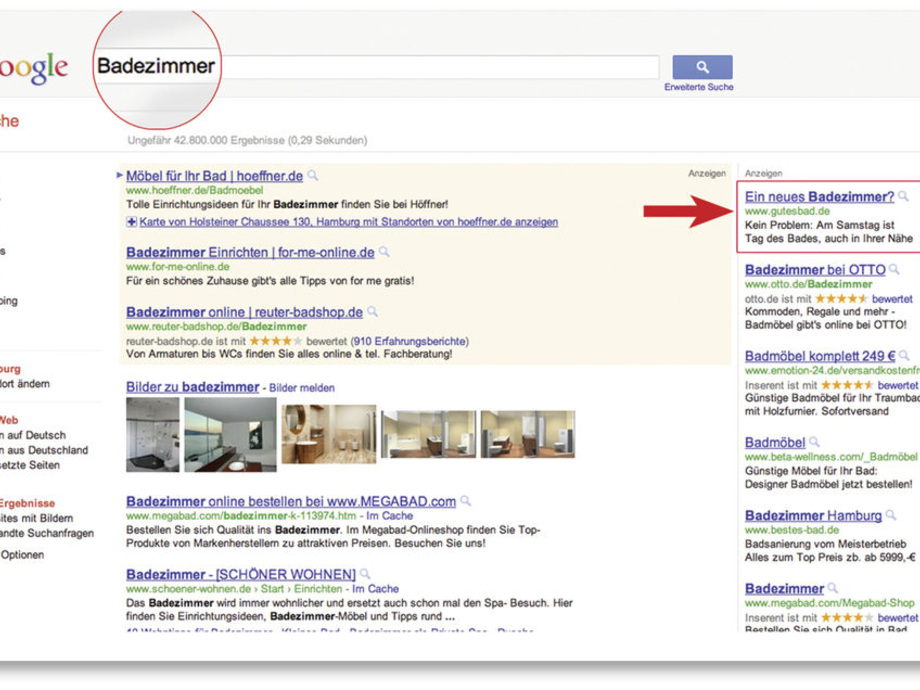
Task: Select 'Sites mit Bildern' sidebar option
Action: pyautogui.click(x=36, y=518)
